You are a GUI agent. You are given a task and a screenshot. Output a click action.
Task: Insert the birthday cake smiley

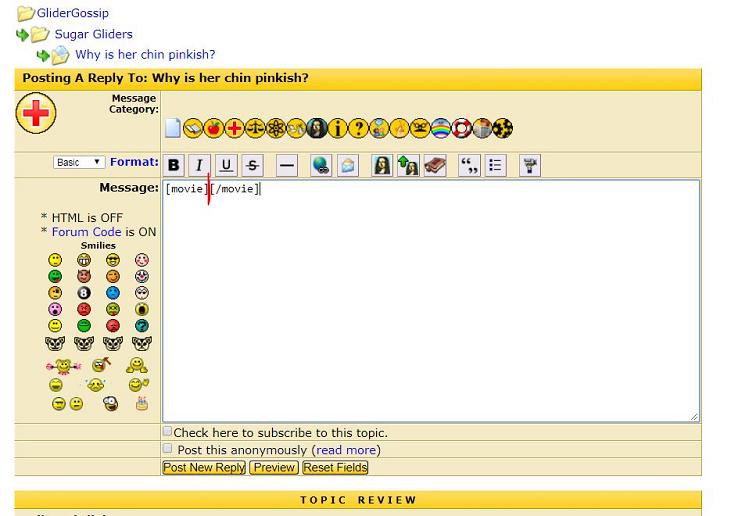[x=142, y=403]
